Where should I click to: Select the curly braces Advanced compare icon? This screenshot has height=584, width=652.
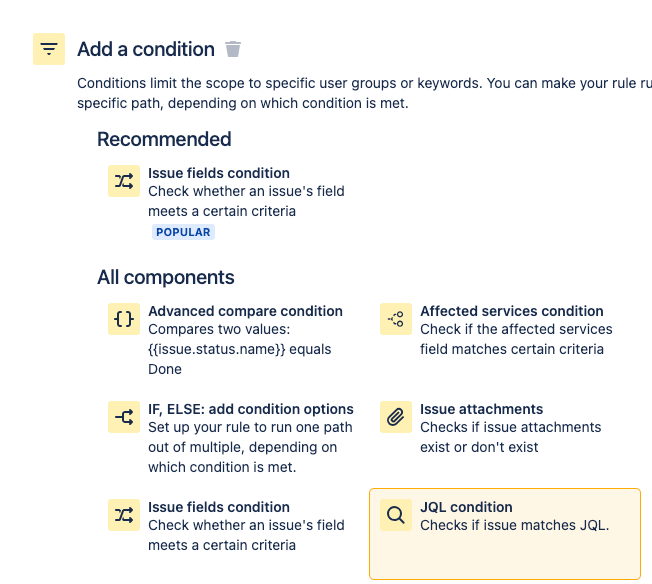tap(124, 319)
